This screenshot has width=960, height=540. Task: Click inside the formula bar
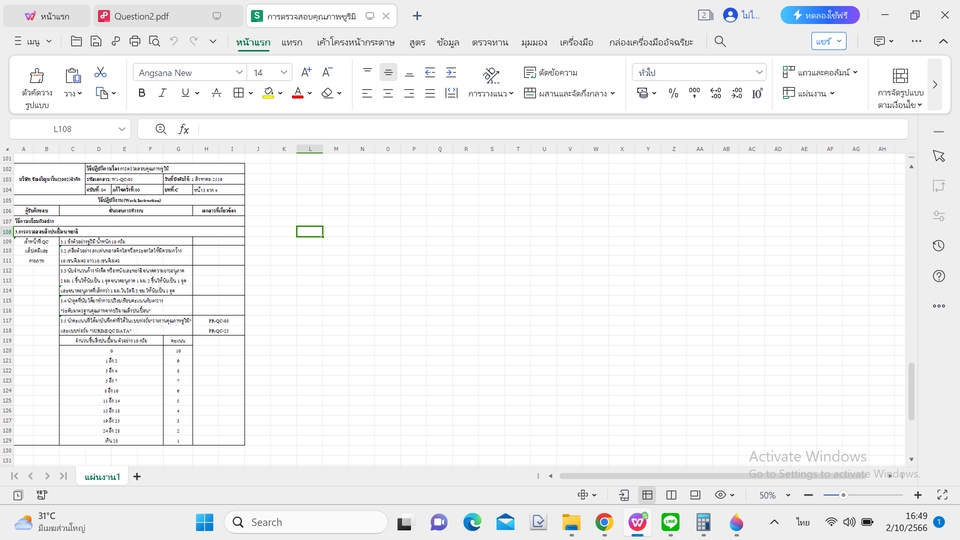551,129
